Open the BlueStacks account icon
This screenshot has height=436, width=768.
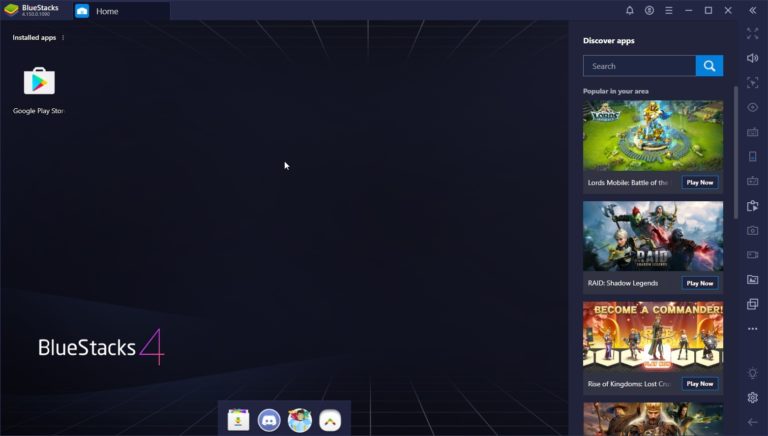[649, 10]
